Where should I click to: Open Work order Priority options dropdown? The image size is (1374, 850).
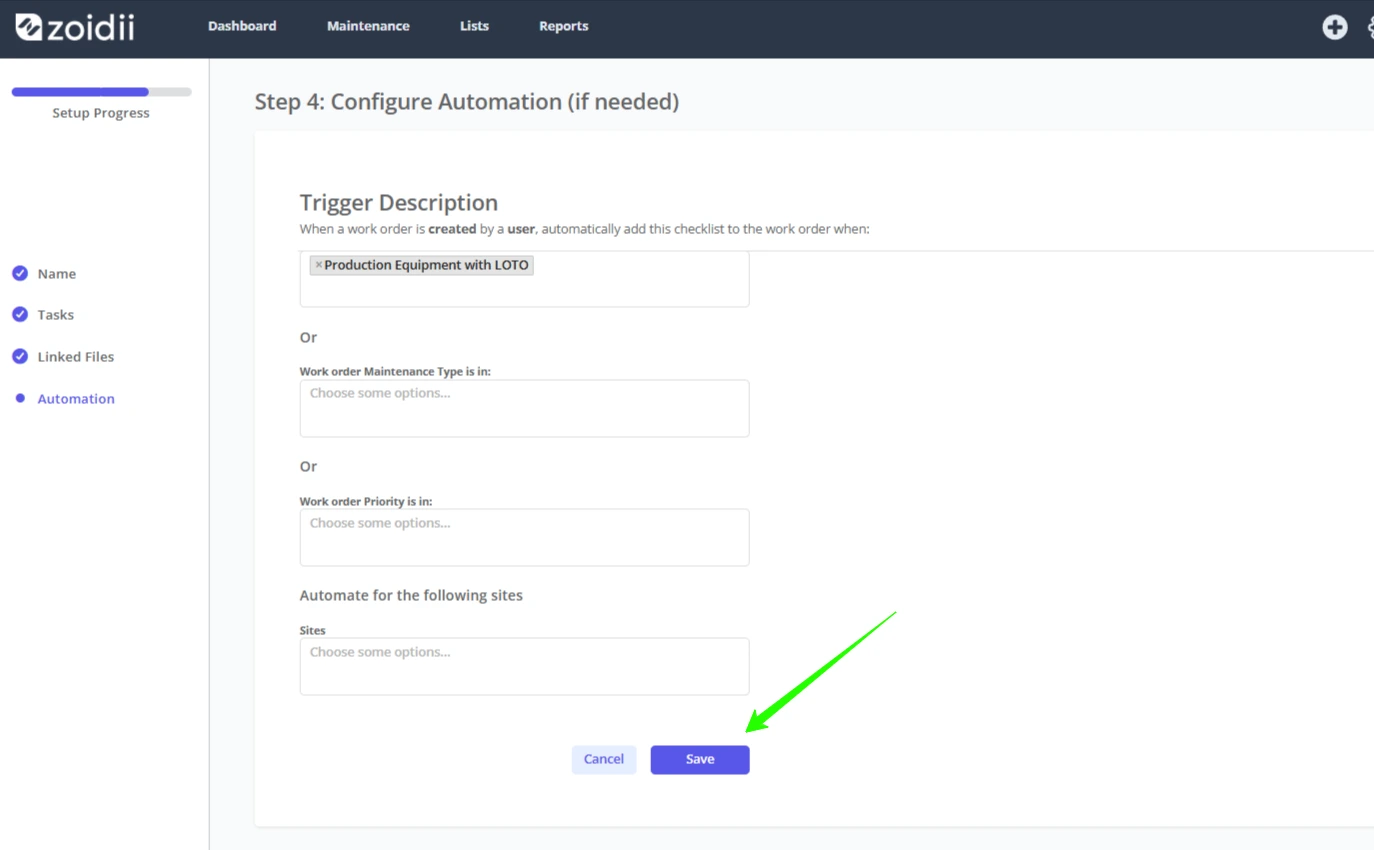tap(524, 537)
